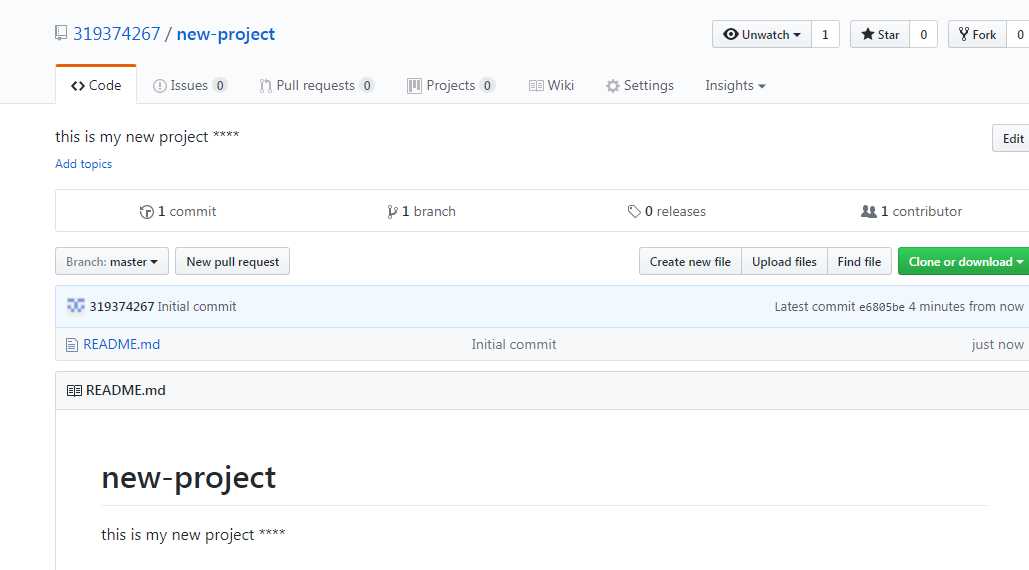Viewport: 1029px width, 570px height.
Task: Click the star icon in Star button
Action: [868, 34]
